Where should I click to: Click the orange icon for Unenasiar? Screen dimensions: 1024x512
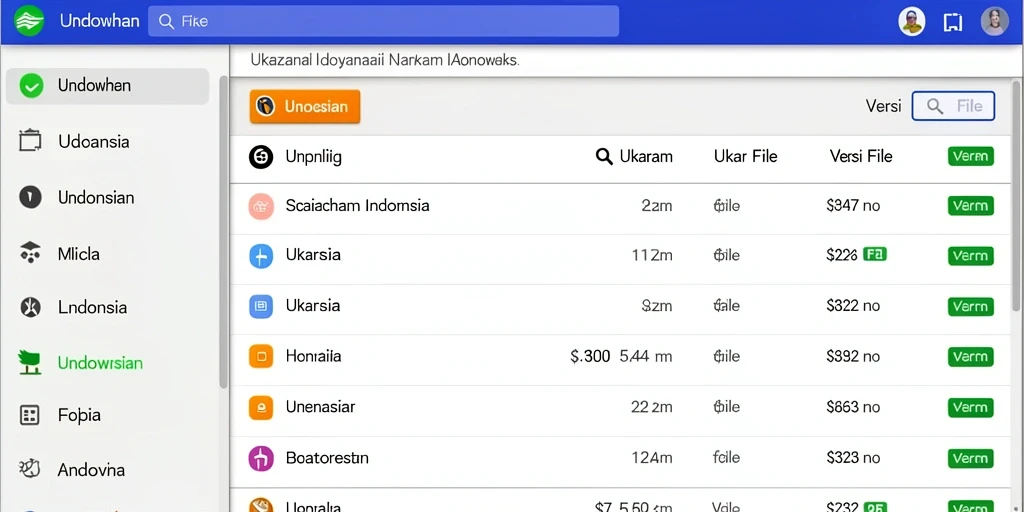tap(261, 408)
